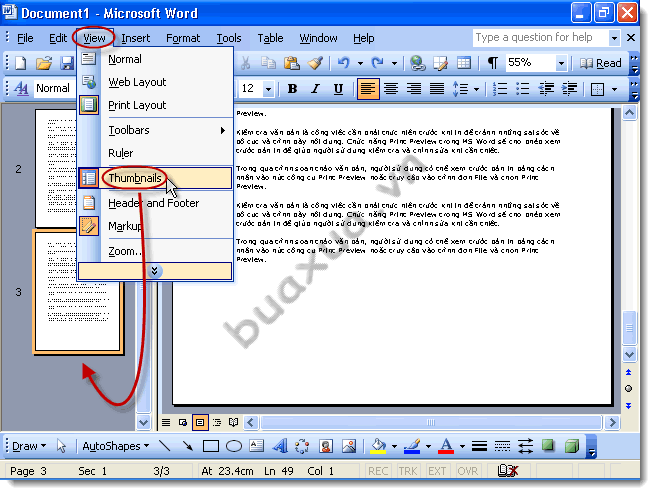Toggle Align Right paragraph alignment
655x495 pixels.
click(414, 89)
